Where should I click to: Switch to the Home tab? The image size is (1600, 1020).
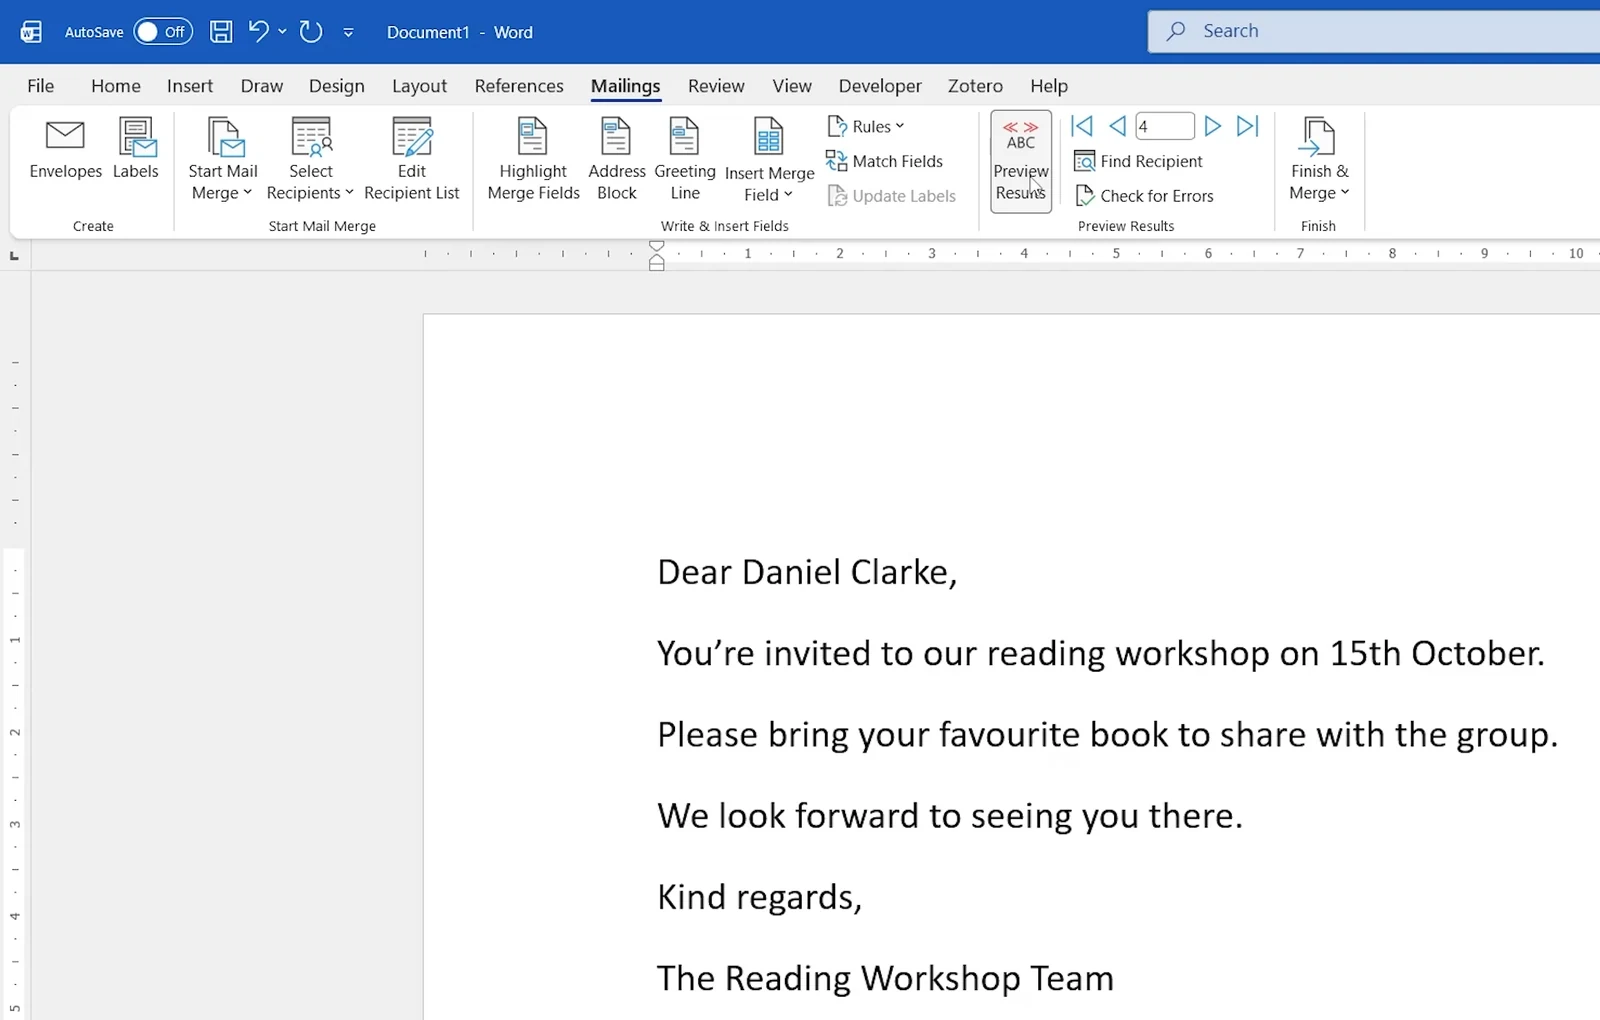pyautogui.click(x=116, y=86)
